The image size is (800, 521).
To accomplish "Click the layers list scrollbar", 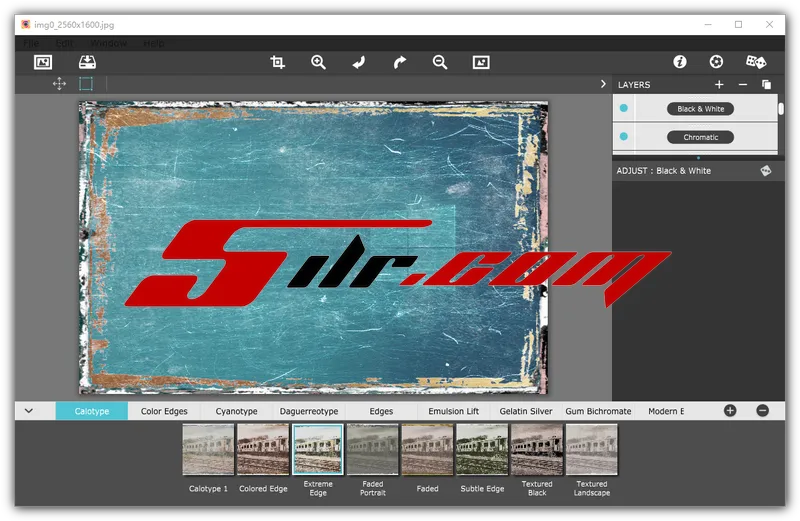I will coord(781,109).
